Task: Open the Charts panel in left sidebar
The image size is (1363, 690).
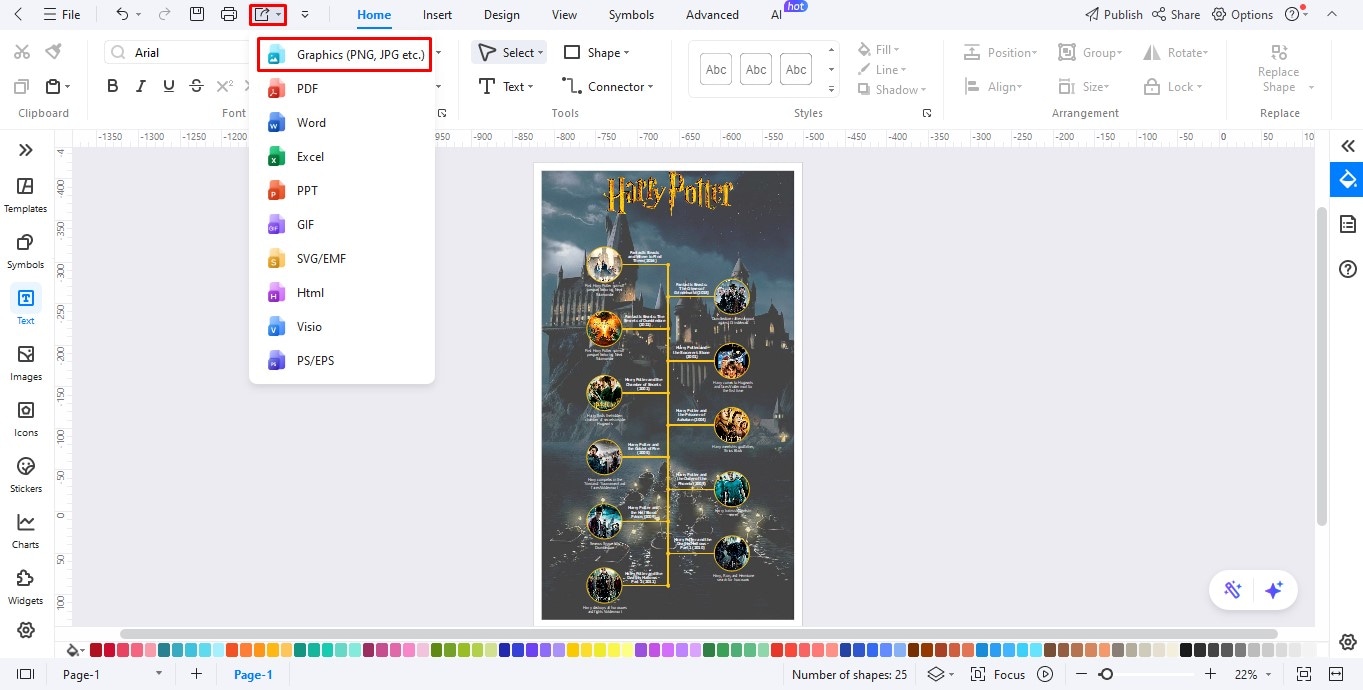Action: tap(26, 531)
